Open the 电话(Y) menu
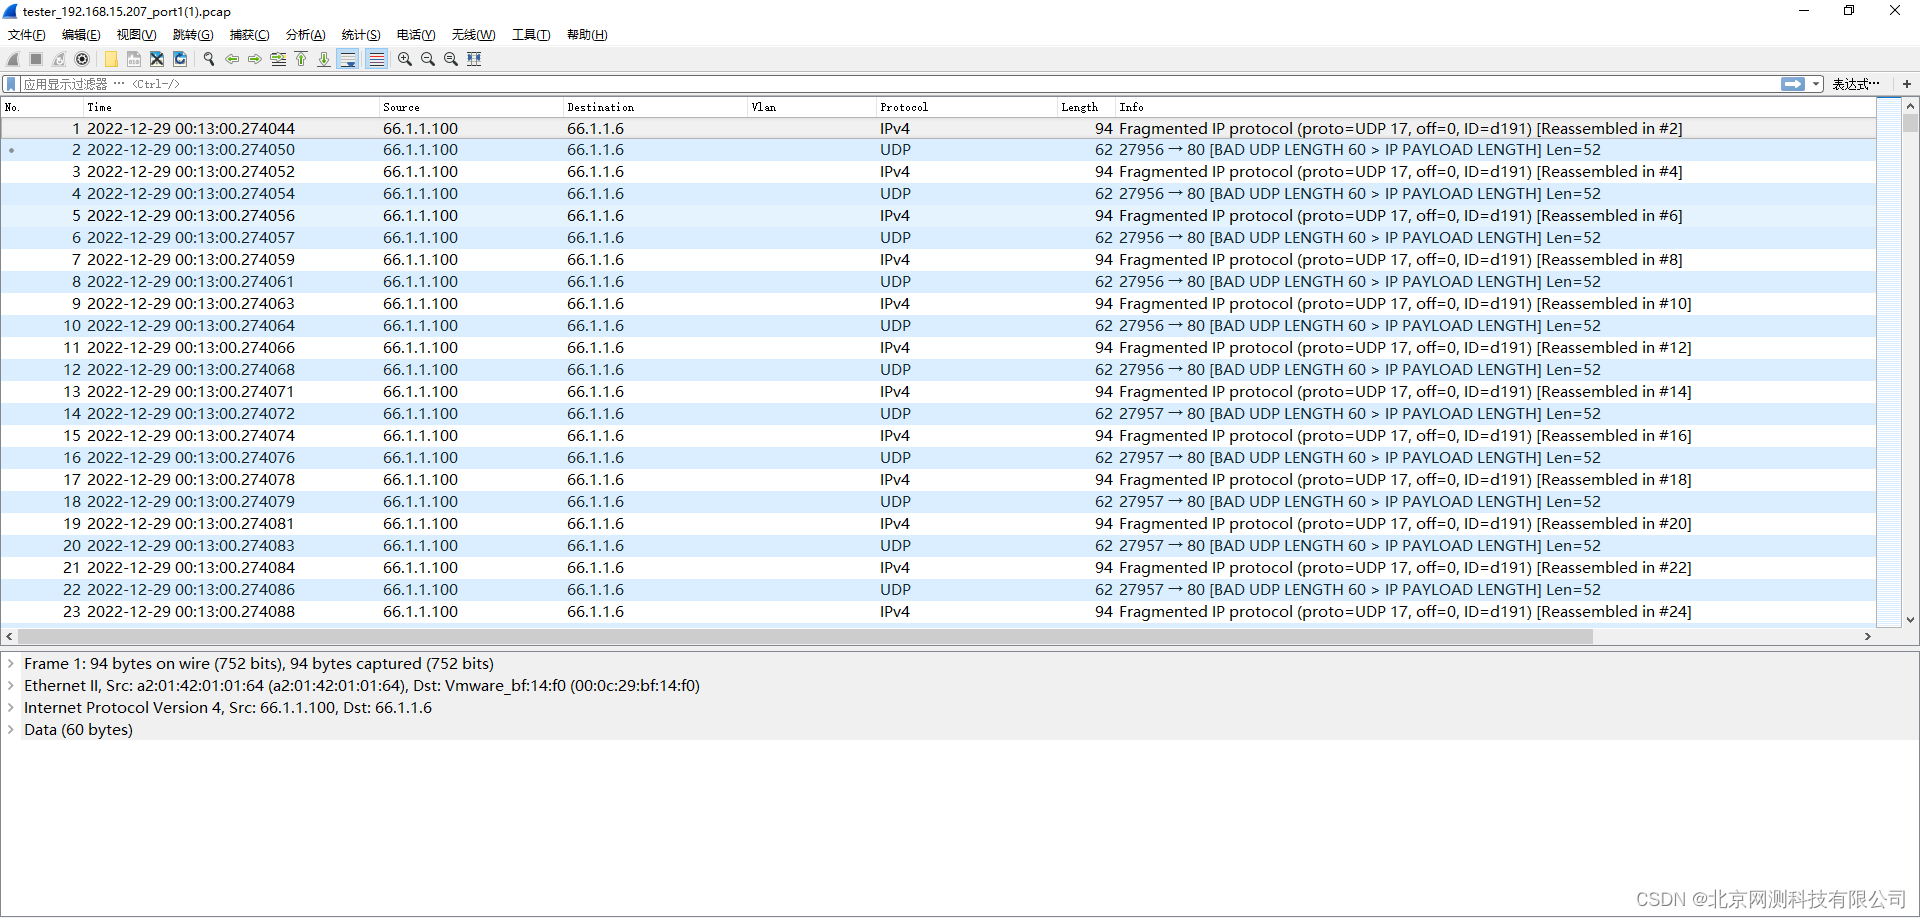The image size is (1920, 918). click(416, 35)
